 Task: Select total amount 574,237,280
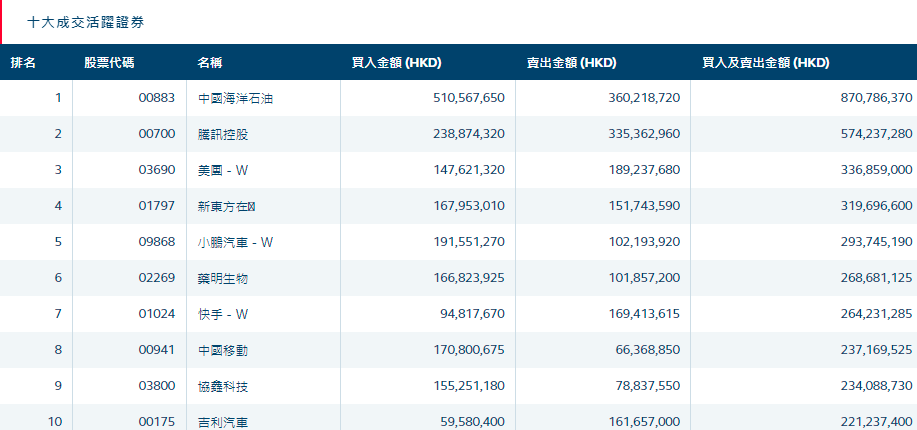876,134
